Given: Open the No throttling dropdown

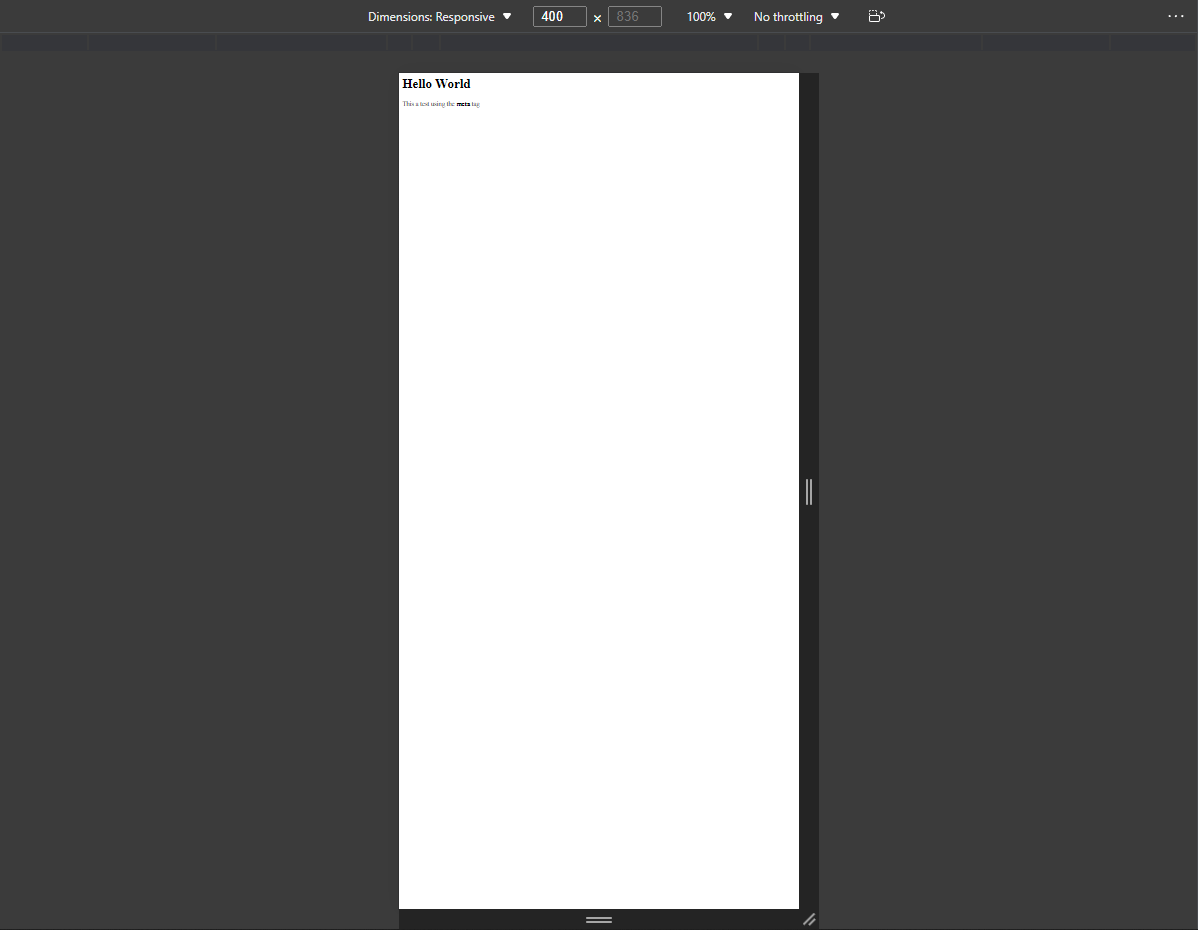Looking at the screenshot, I should (796, 17).
